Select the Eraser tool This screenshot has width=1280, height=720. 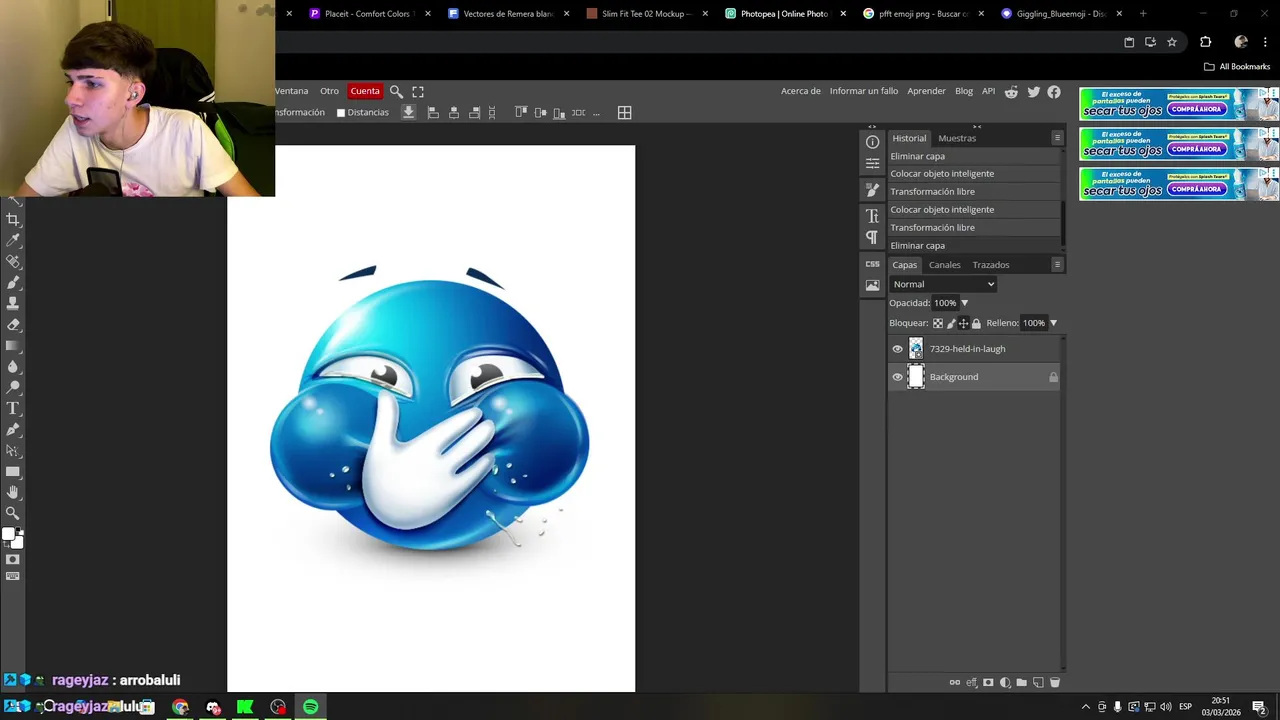click(x=13, y=324)
